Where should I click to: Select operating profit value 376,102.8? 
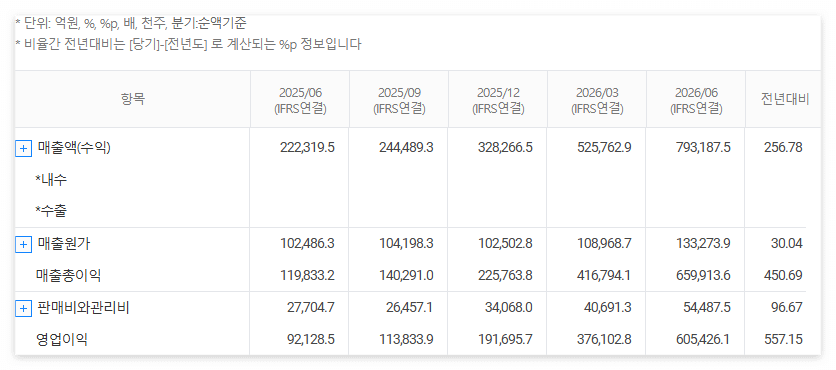pyautogui.click(x=605, y=340)
